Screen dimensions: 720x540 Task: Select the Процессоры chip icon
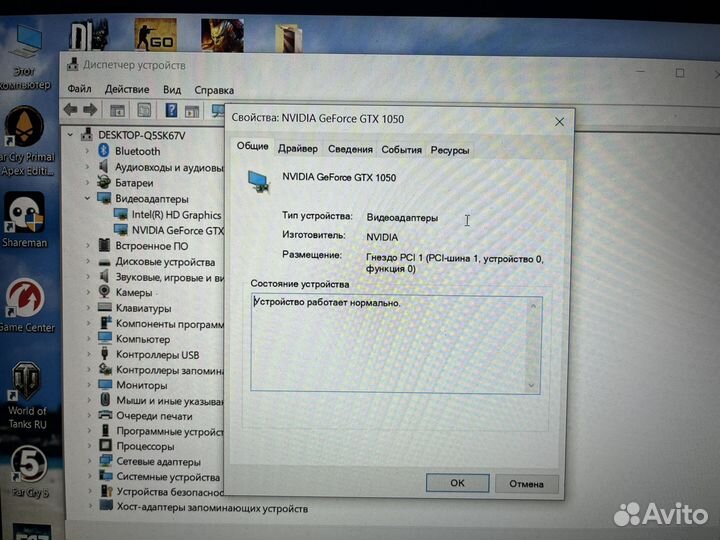coord(106,445)
